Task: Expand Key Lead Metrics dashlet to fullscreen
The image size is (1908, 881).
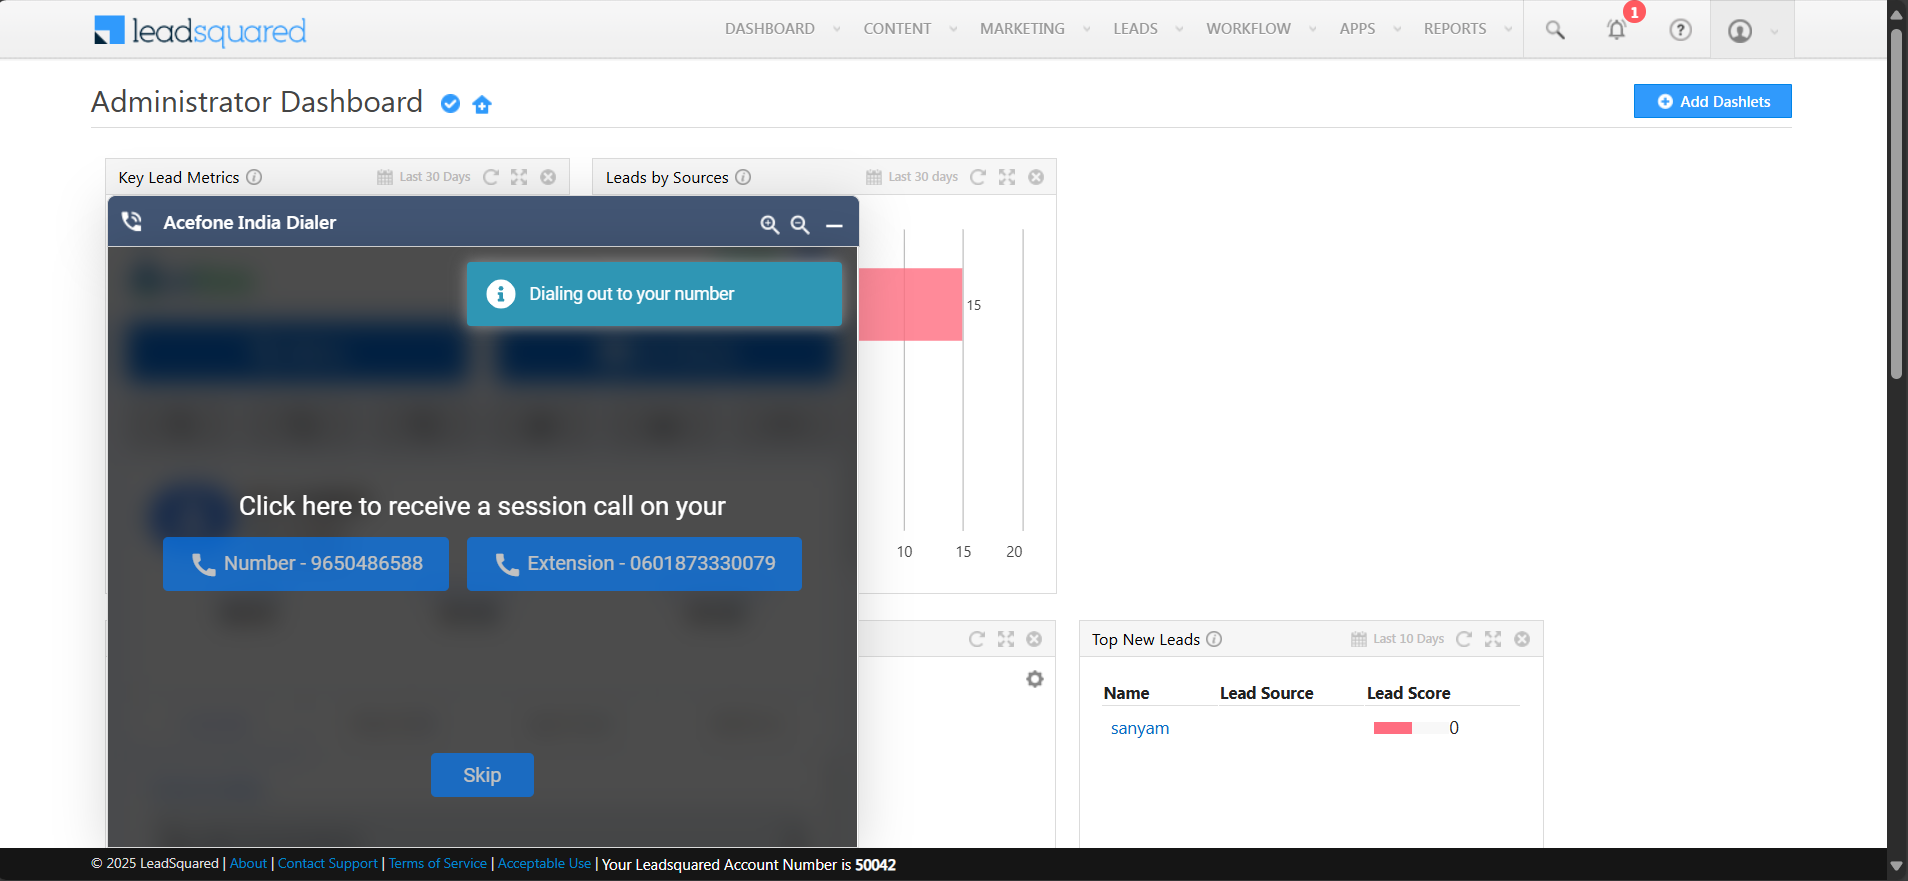Action: [x=519, y=177]
